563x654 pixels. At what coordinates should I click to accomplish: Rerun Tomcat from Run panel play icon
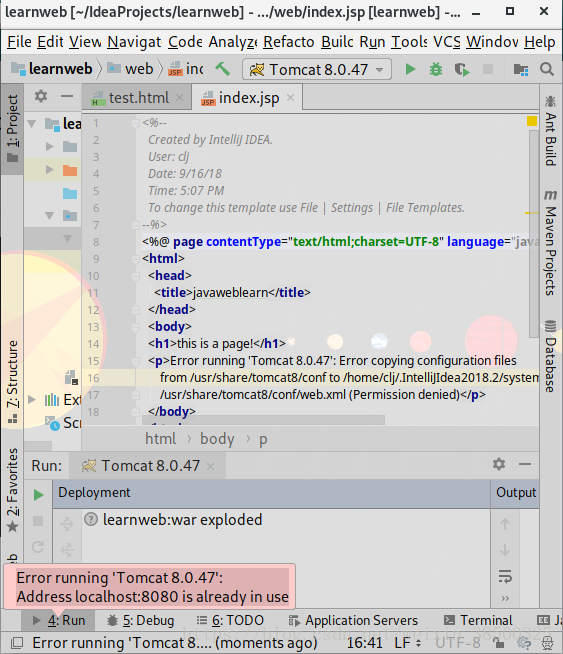click(38, 495)
